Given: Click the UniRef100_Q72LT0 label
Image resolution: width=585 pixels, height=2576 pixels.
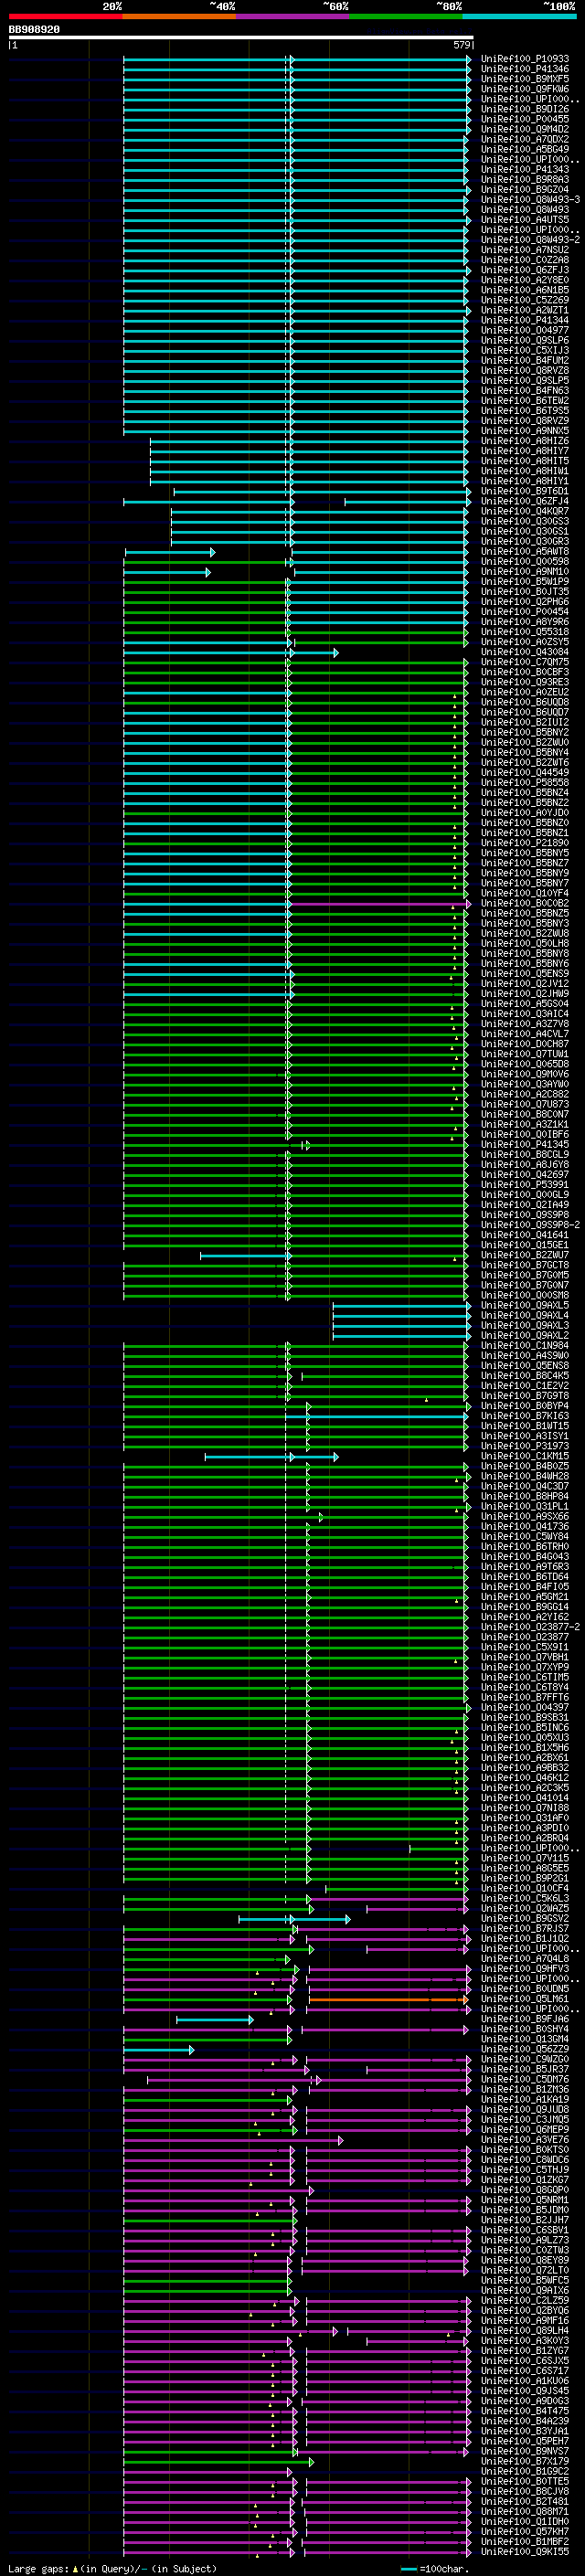Looking at the screenshot, I should pyautogui.click(x=525, y=2270).
